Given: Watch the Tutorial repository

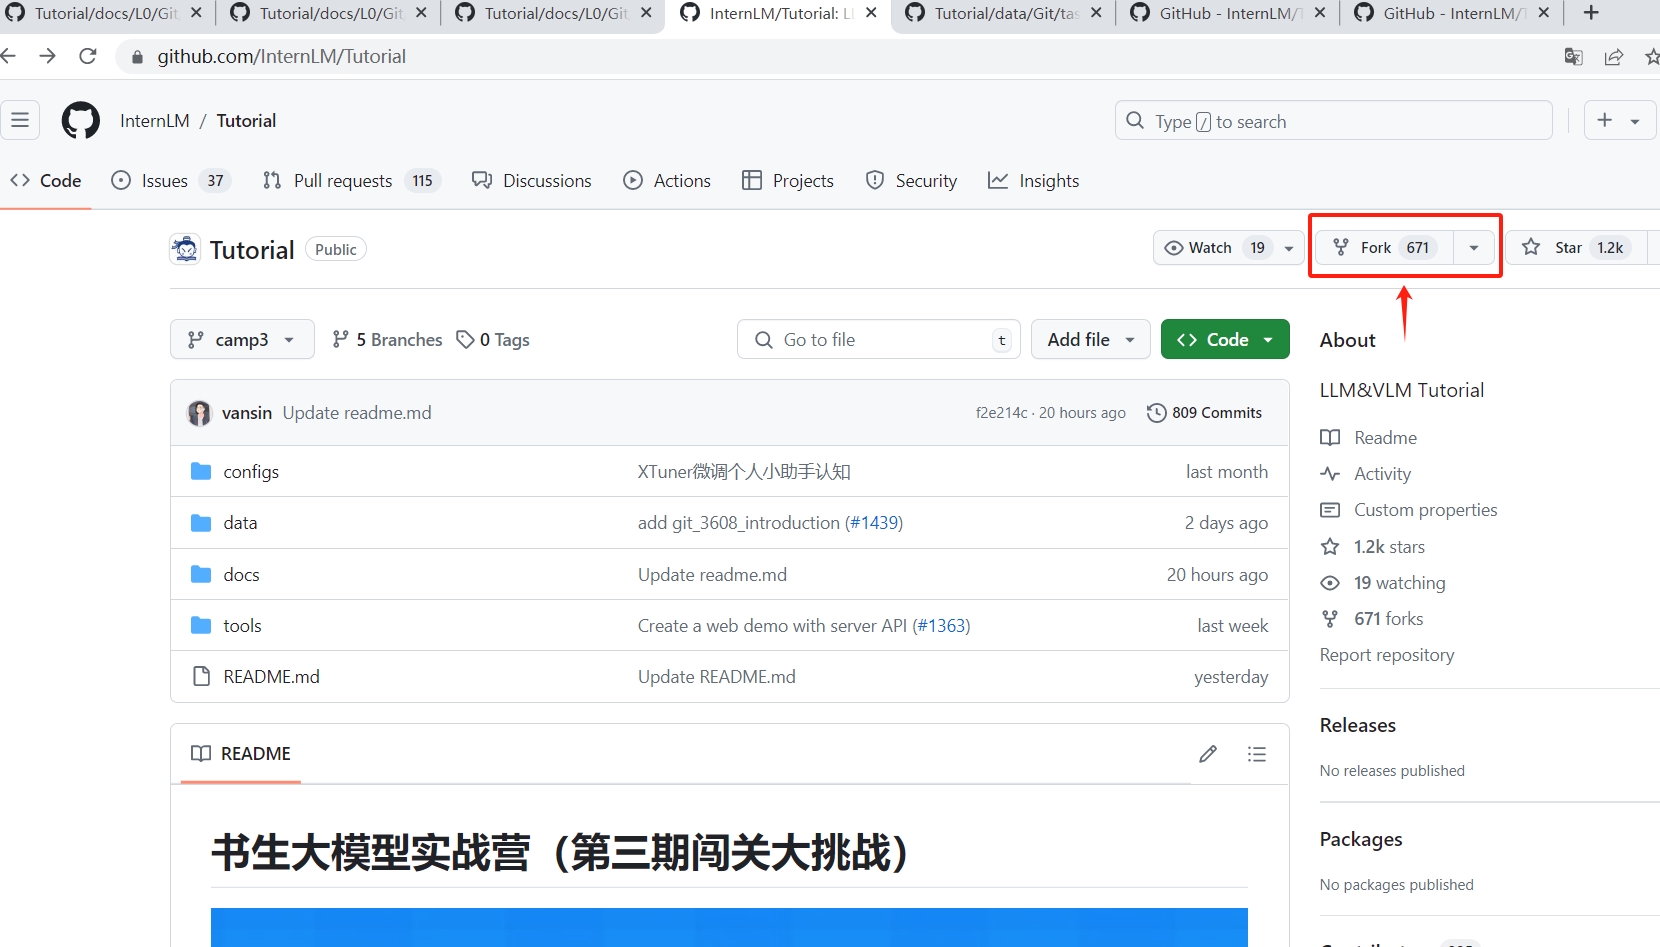Looking at the screenshot, I should click(1213, 248).
